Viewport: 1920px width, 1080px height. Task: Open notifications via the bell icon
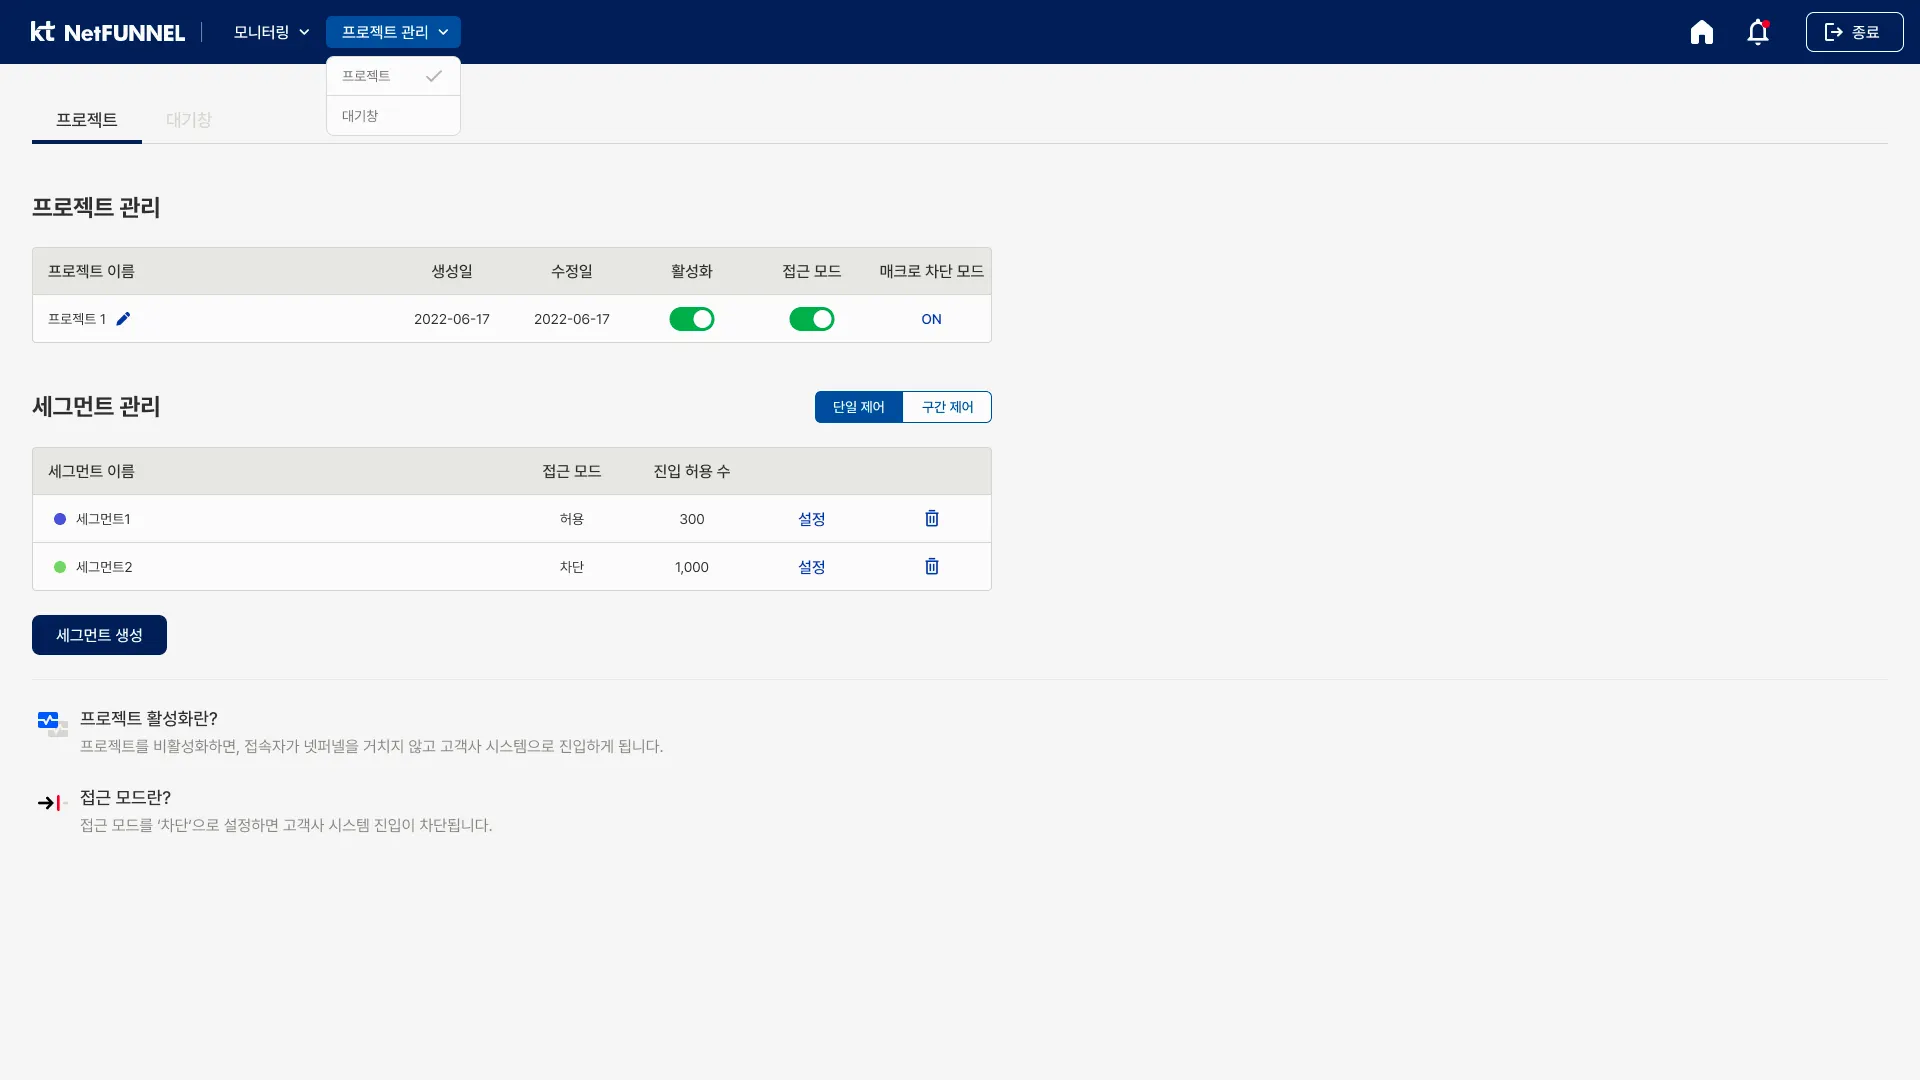point(1757,32)
